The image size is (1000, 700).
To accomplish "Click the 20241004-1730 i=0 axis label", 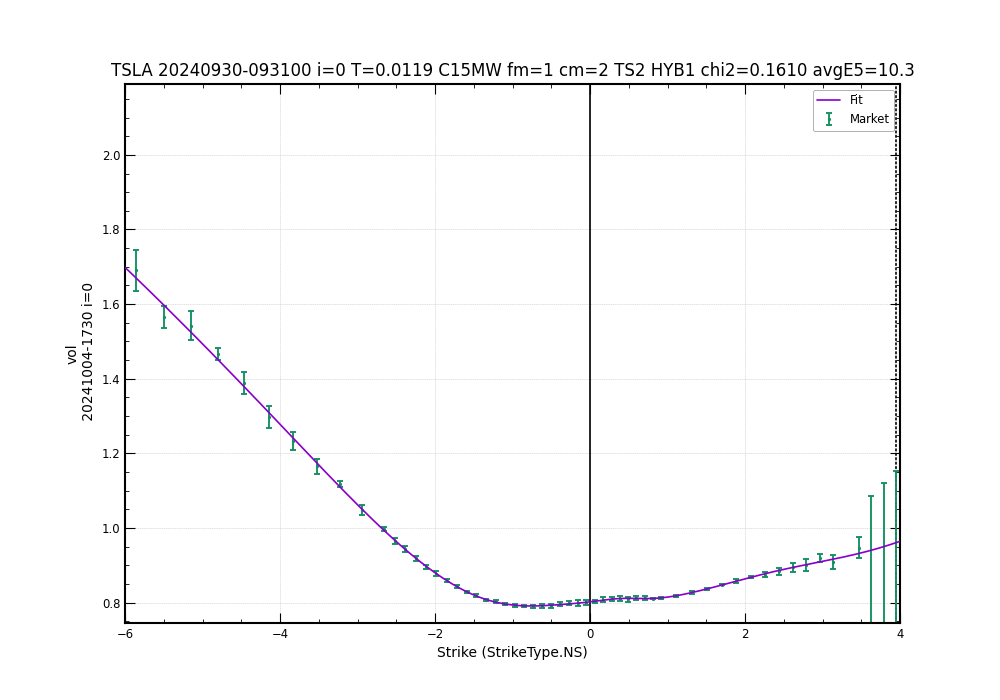I will tap(88, 352).
